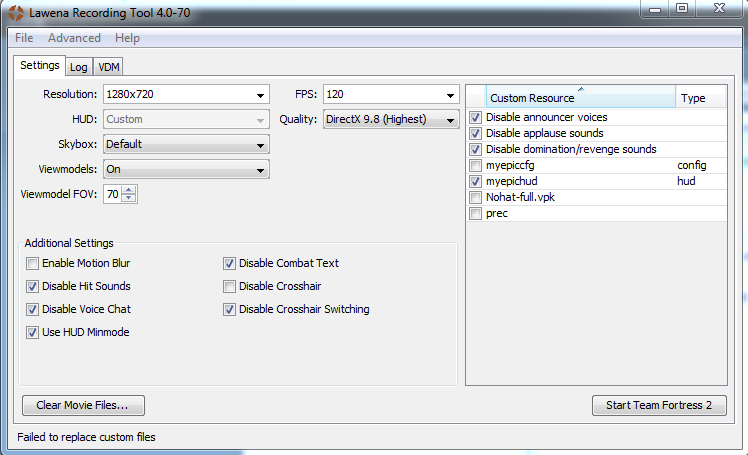The height and width of the screenshot is (455, 748).
Task: Click the 1280x720 resolution value
Action: pos(130,94)
